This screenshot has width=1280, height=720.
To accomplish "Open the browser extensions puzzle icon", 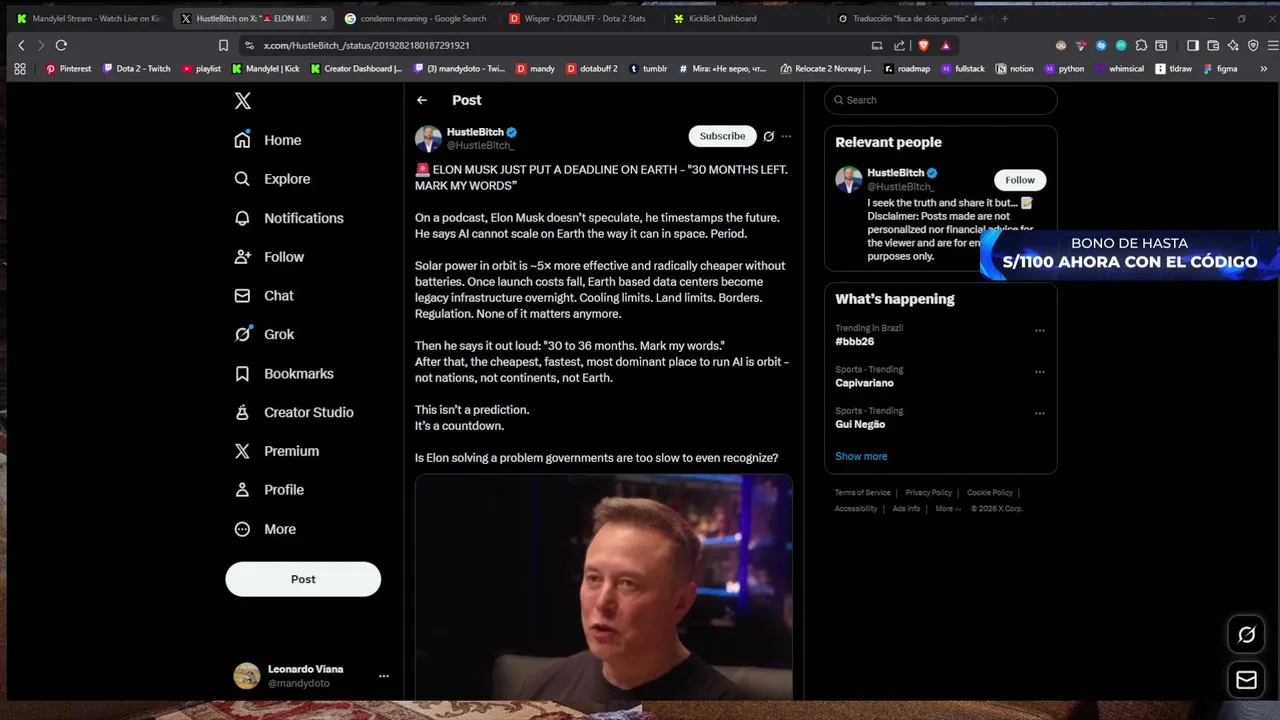I will pos(1141,45).
